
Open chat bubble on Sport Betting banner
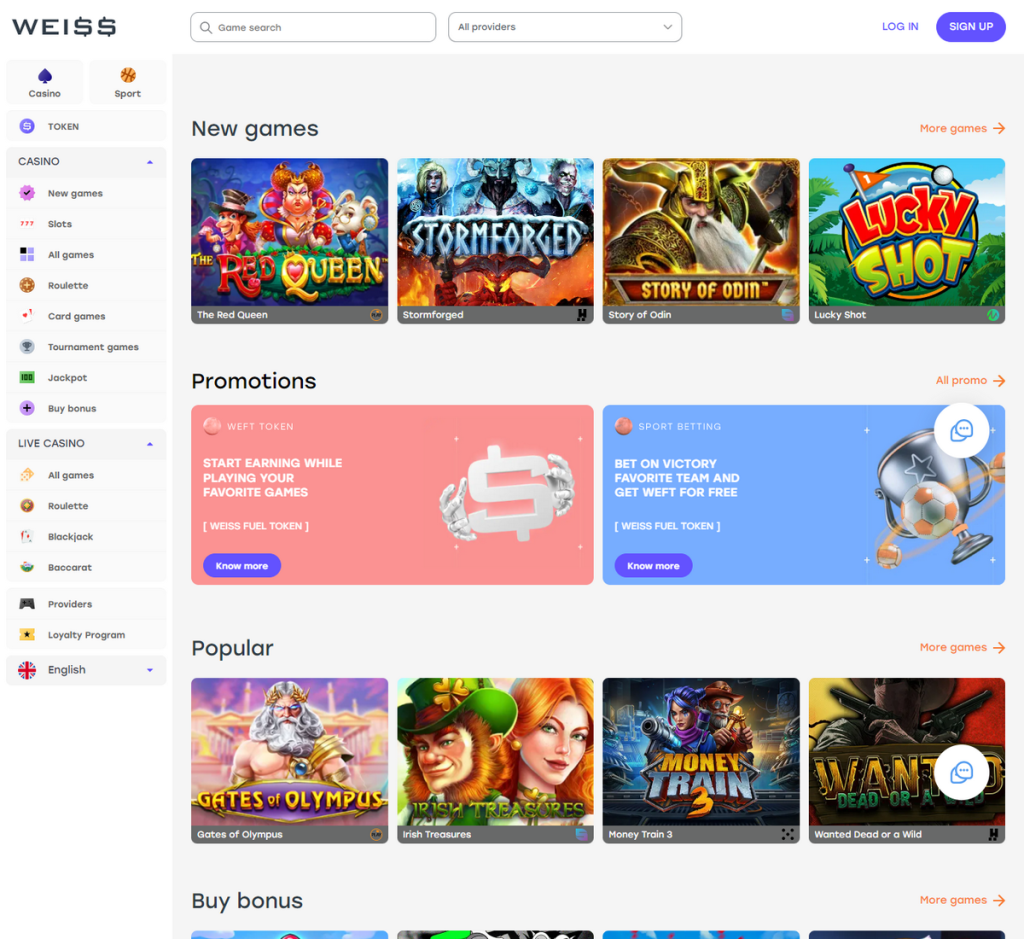pyautogui.click(x=961, y=430)
